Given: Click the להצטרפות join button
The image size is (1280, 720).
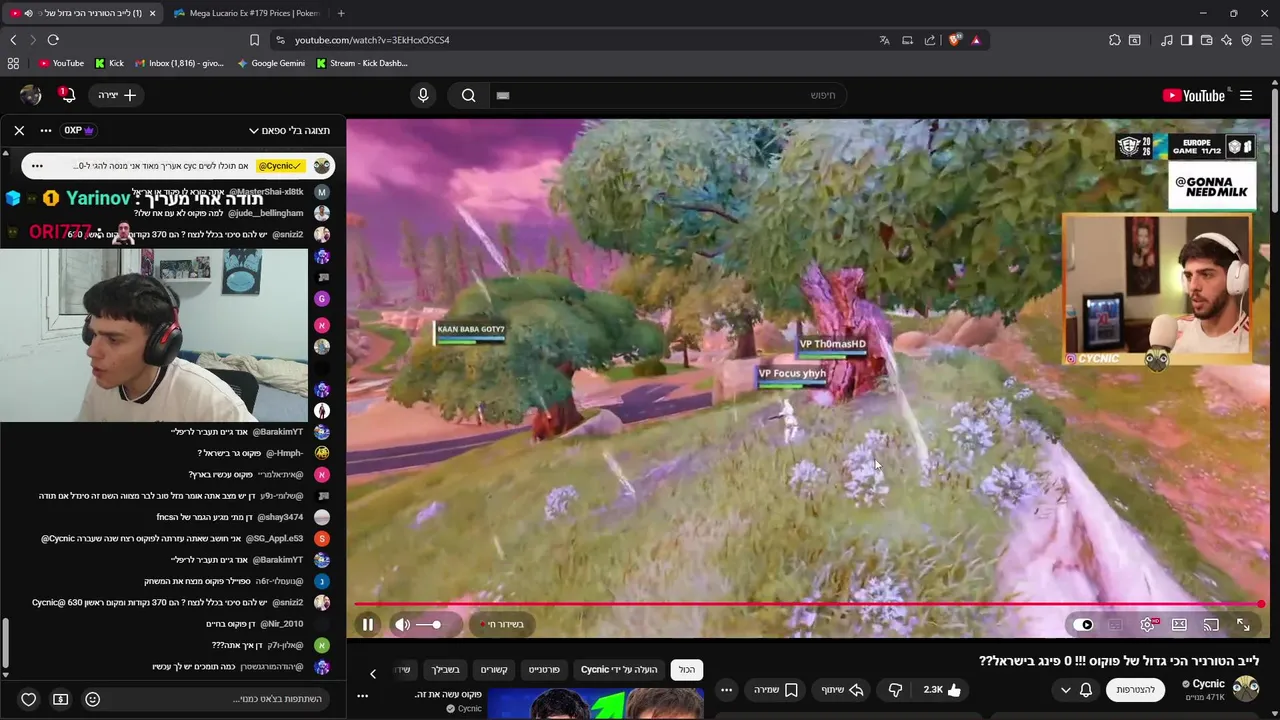Looking at the screenshot, I should (1135, 690).
